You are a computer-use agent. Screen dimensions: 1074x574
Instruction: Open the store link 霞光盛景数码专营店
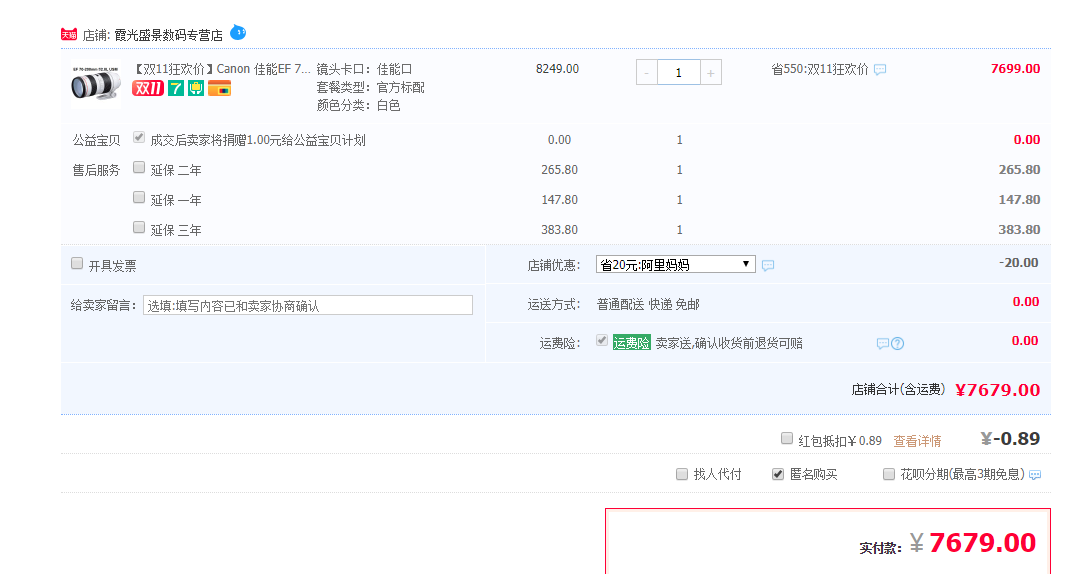point(168,35)
